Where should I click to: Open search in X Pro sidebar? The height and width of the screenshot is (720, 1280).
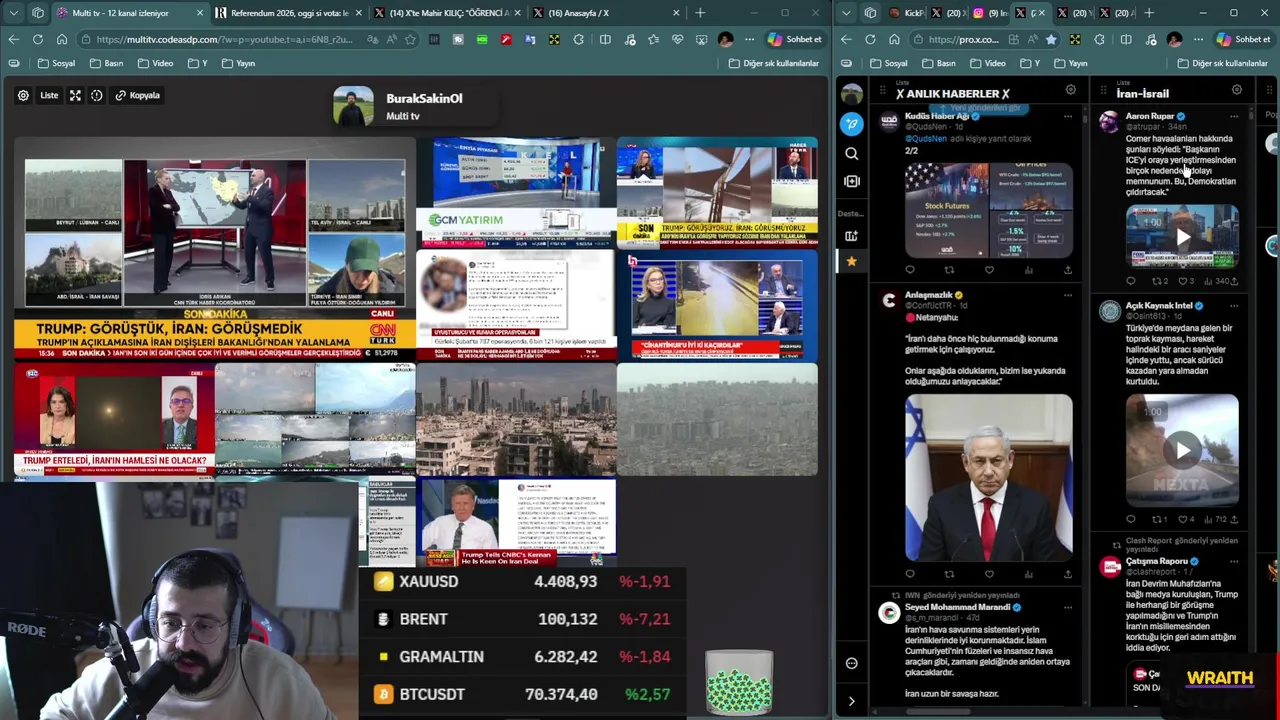coord(851,153)
